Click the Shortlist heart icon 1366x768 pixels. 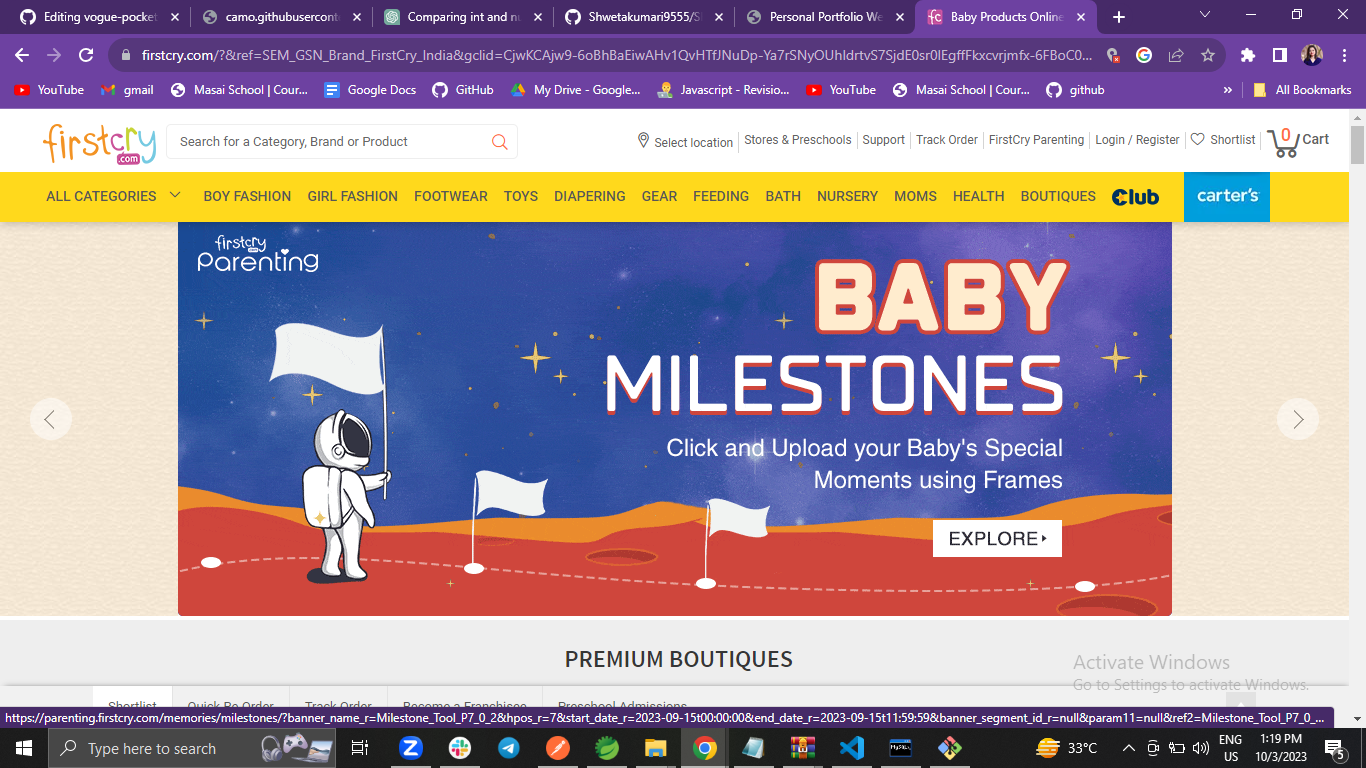click(x=1197, y=140)
